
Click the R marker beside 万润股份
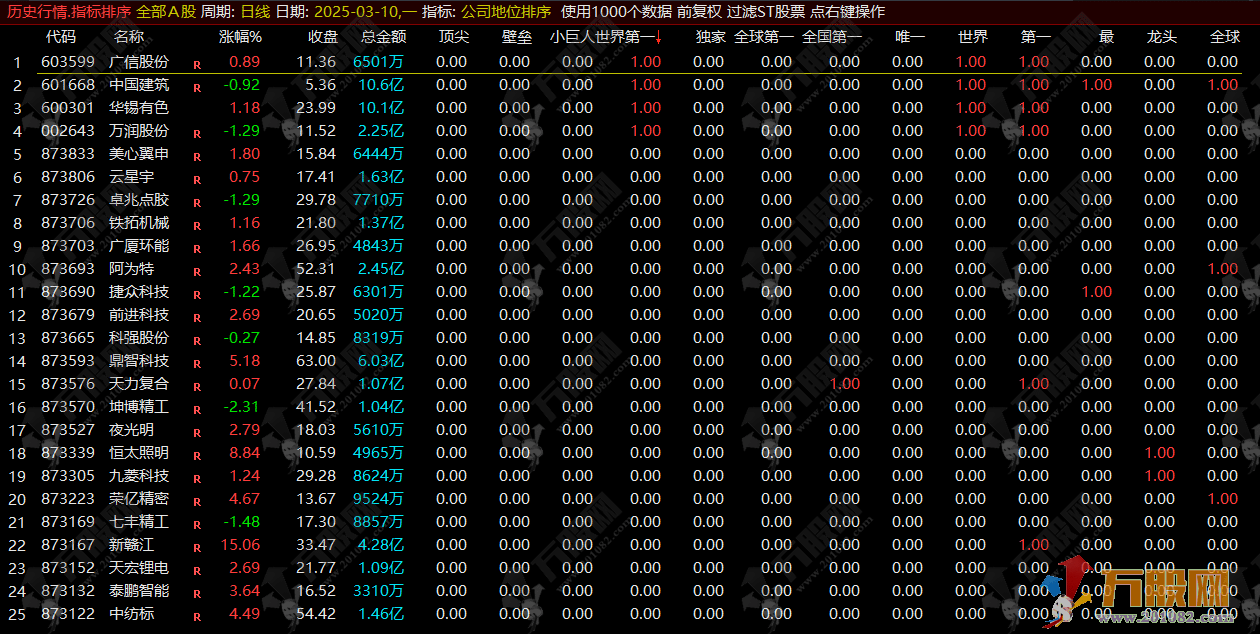196,133
